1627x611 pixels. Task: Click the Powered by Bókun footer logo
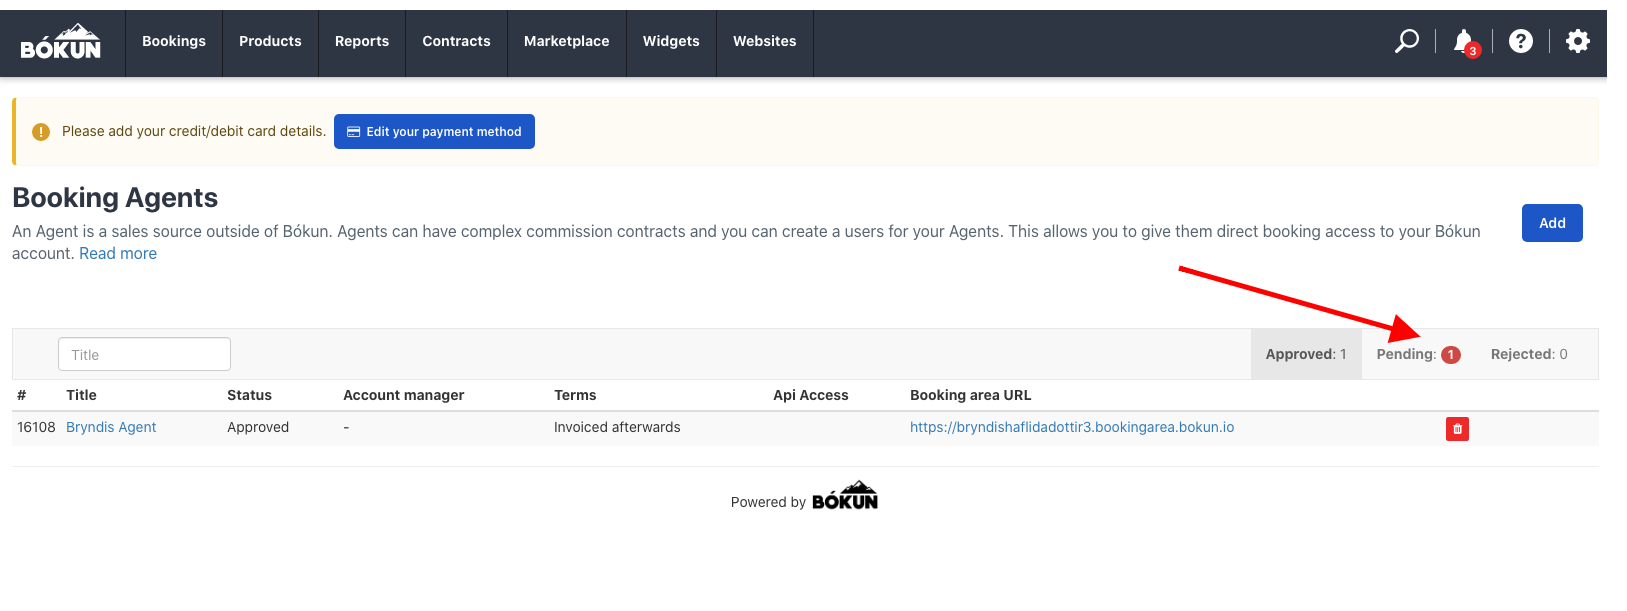[845, 496]
